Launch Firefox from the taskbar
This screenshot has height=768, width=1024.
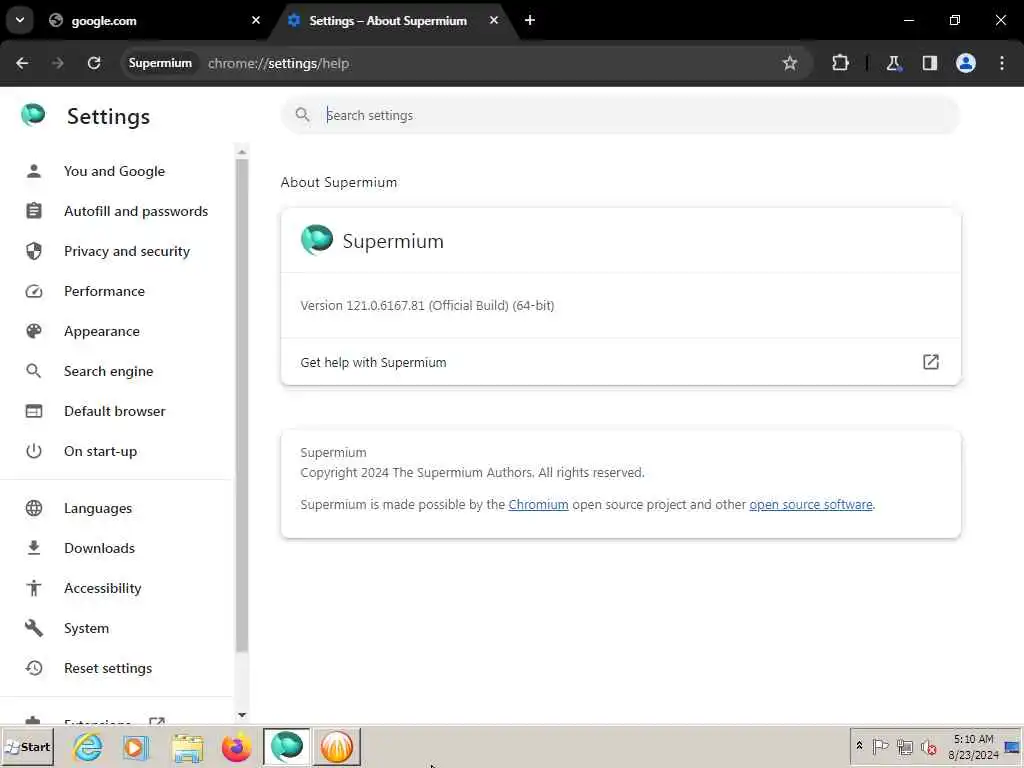(236, 747)
